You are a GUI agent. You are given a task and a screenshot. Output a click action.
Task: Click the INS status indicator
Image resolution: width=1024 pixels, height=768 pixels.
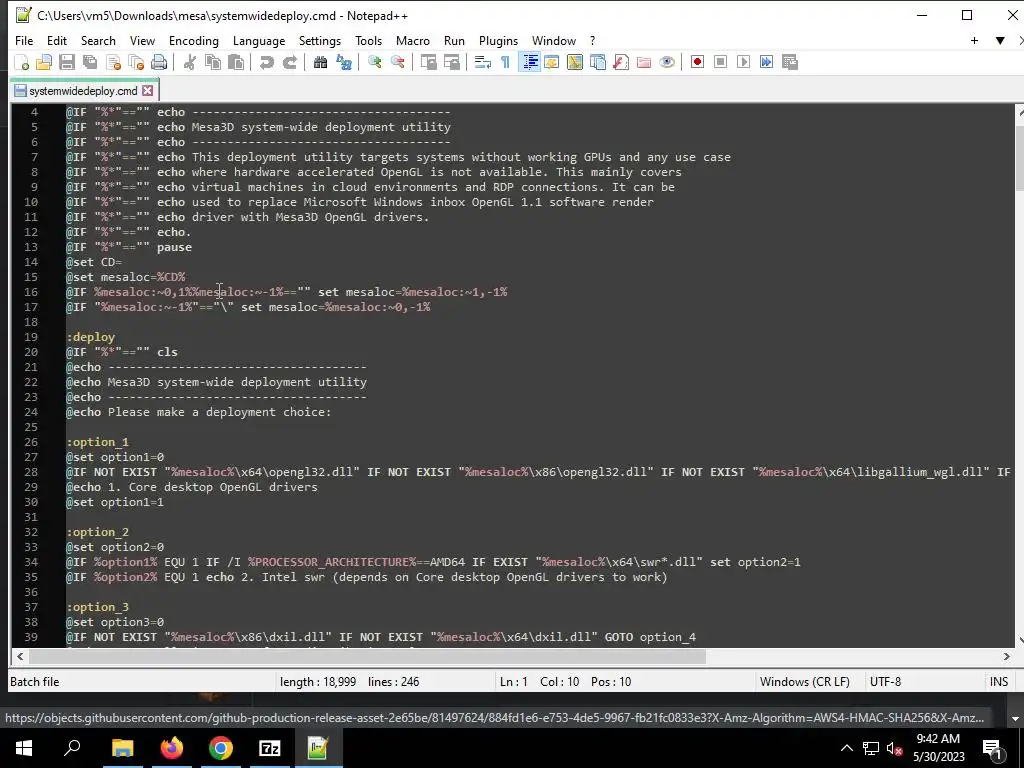pos(999,682)
